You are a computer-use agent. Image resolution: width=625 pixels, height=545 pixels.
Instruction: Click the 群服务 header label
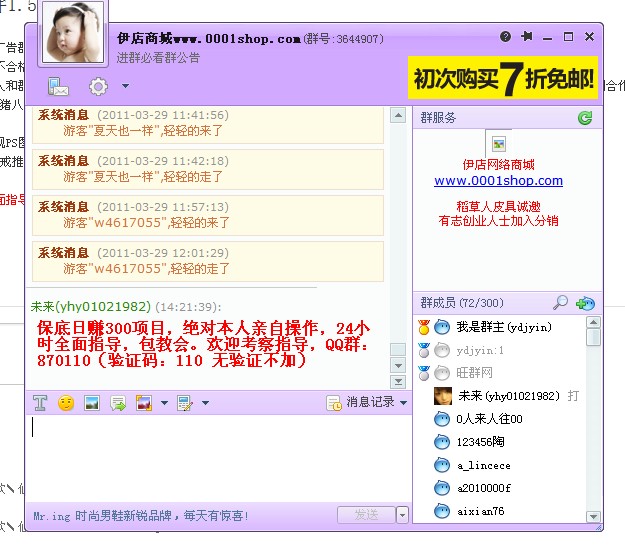(x=438, y=118)
